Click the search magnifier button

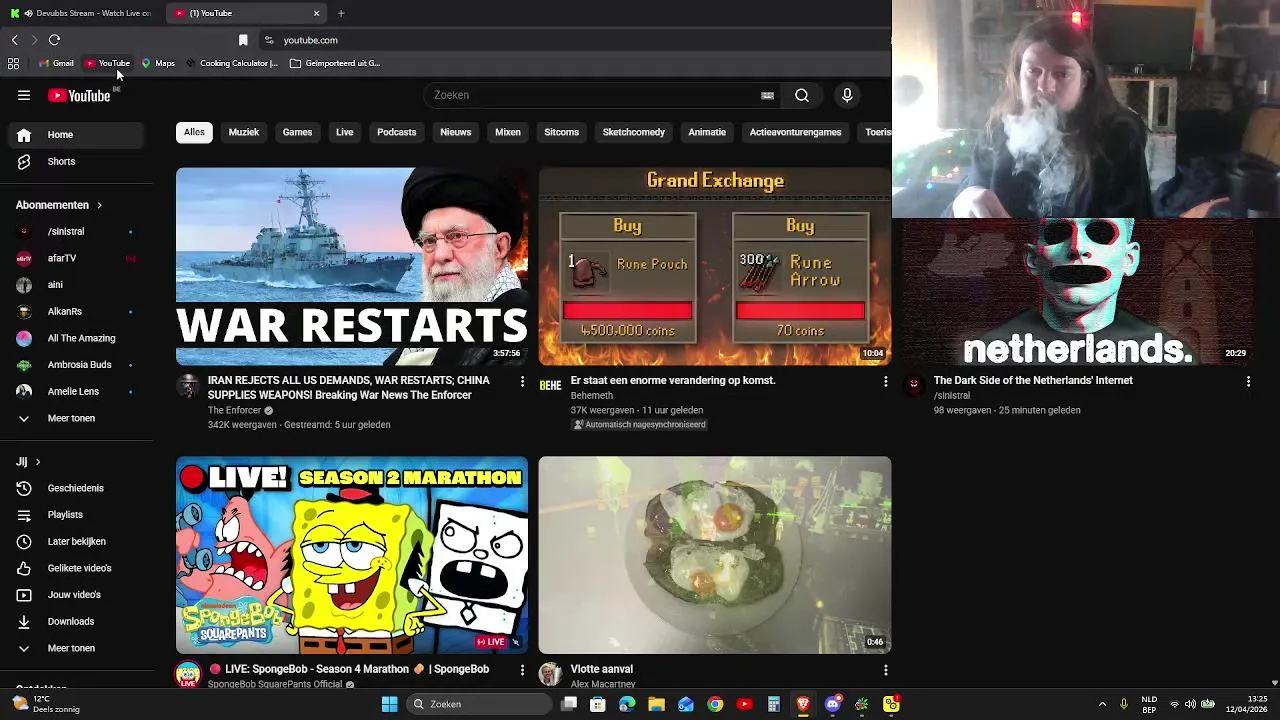pyautogui.click(x=802, y=95)
